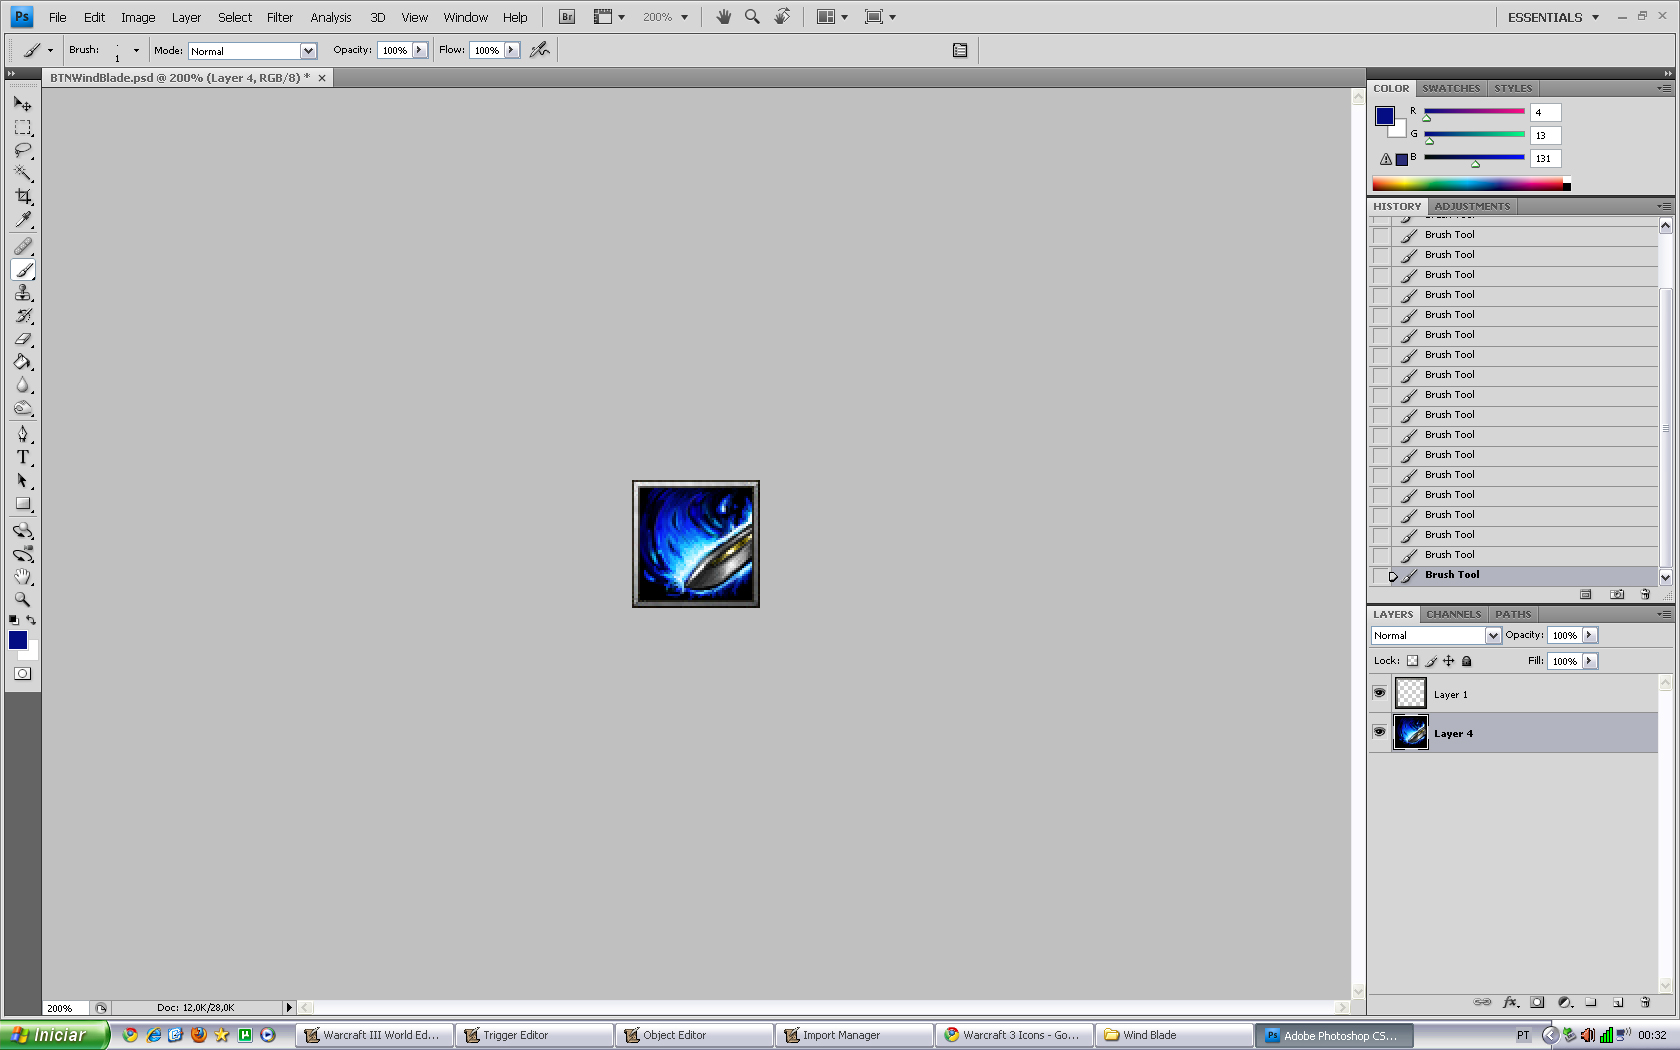
Task: Select the Zoom tool in toolbox
Action: point(23,600)
